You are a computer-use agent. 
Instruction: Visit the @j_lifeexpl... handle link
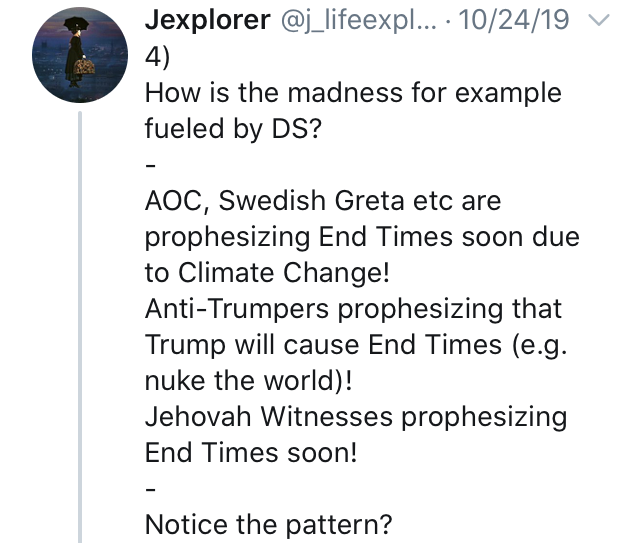[x=358, y=20]
